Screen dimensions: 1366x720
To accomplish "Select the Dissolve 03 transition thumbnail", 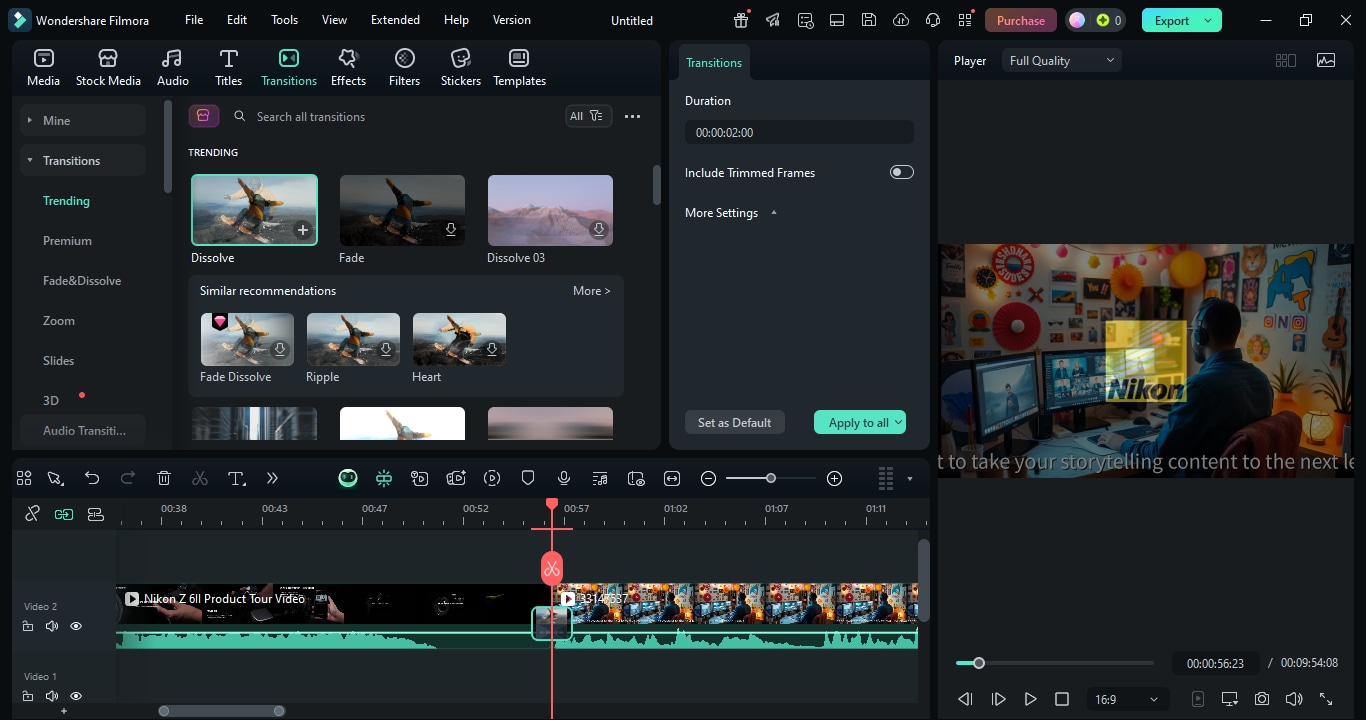I will coord(550,211).
